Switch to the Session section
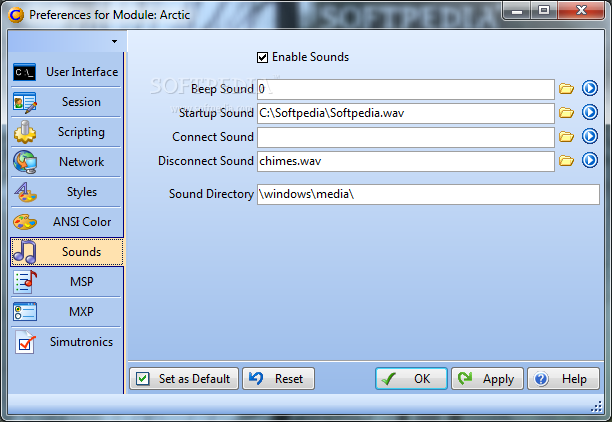This screenshot has width=612, height=422. click(67, 102)
